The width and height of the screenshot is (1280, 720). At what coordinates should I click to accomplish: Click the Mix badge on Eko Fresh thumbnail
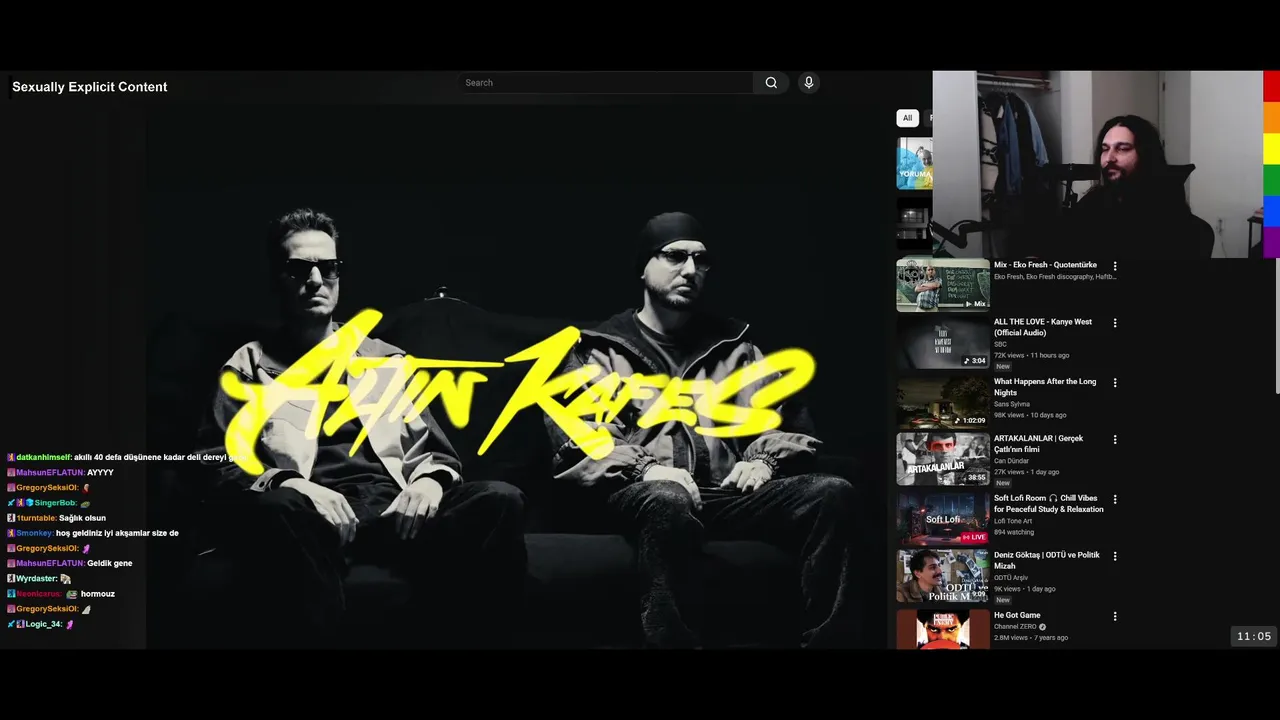tap(975, 304)
